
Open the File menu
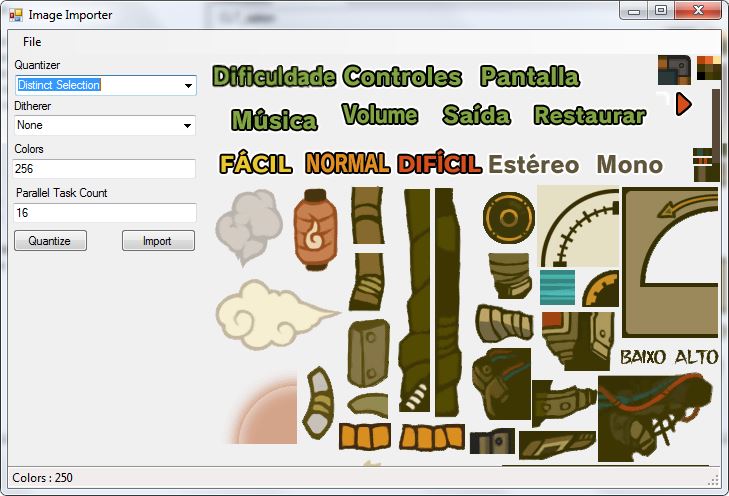(x=32, y=42)
